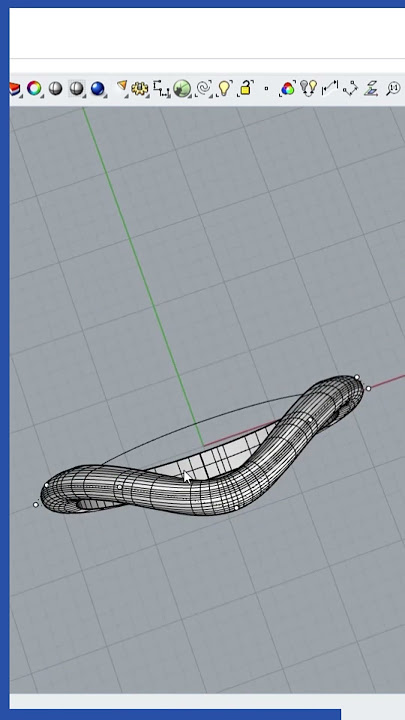Select control point at right curve end
Viewport: 405px width, 720px height.
point(368,388)
